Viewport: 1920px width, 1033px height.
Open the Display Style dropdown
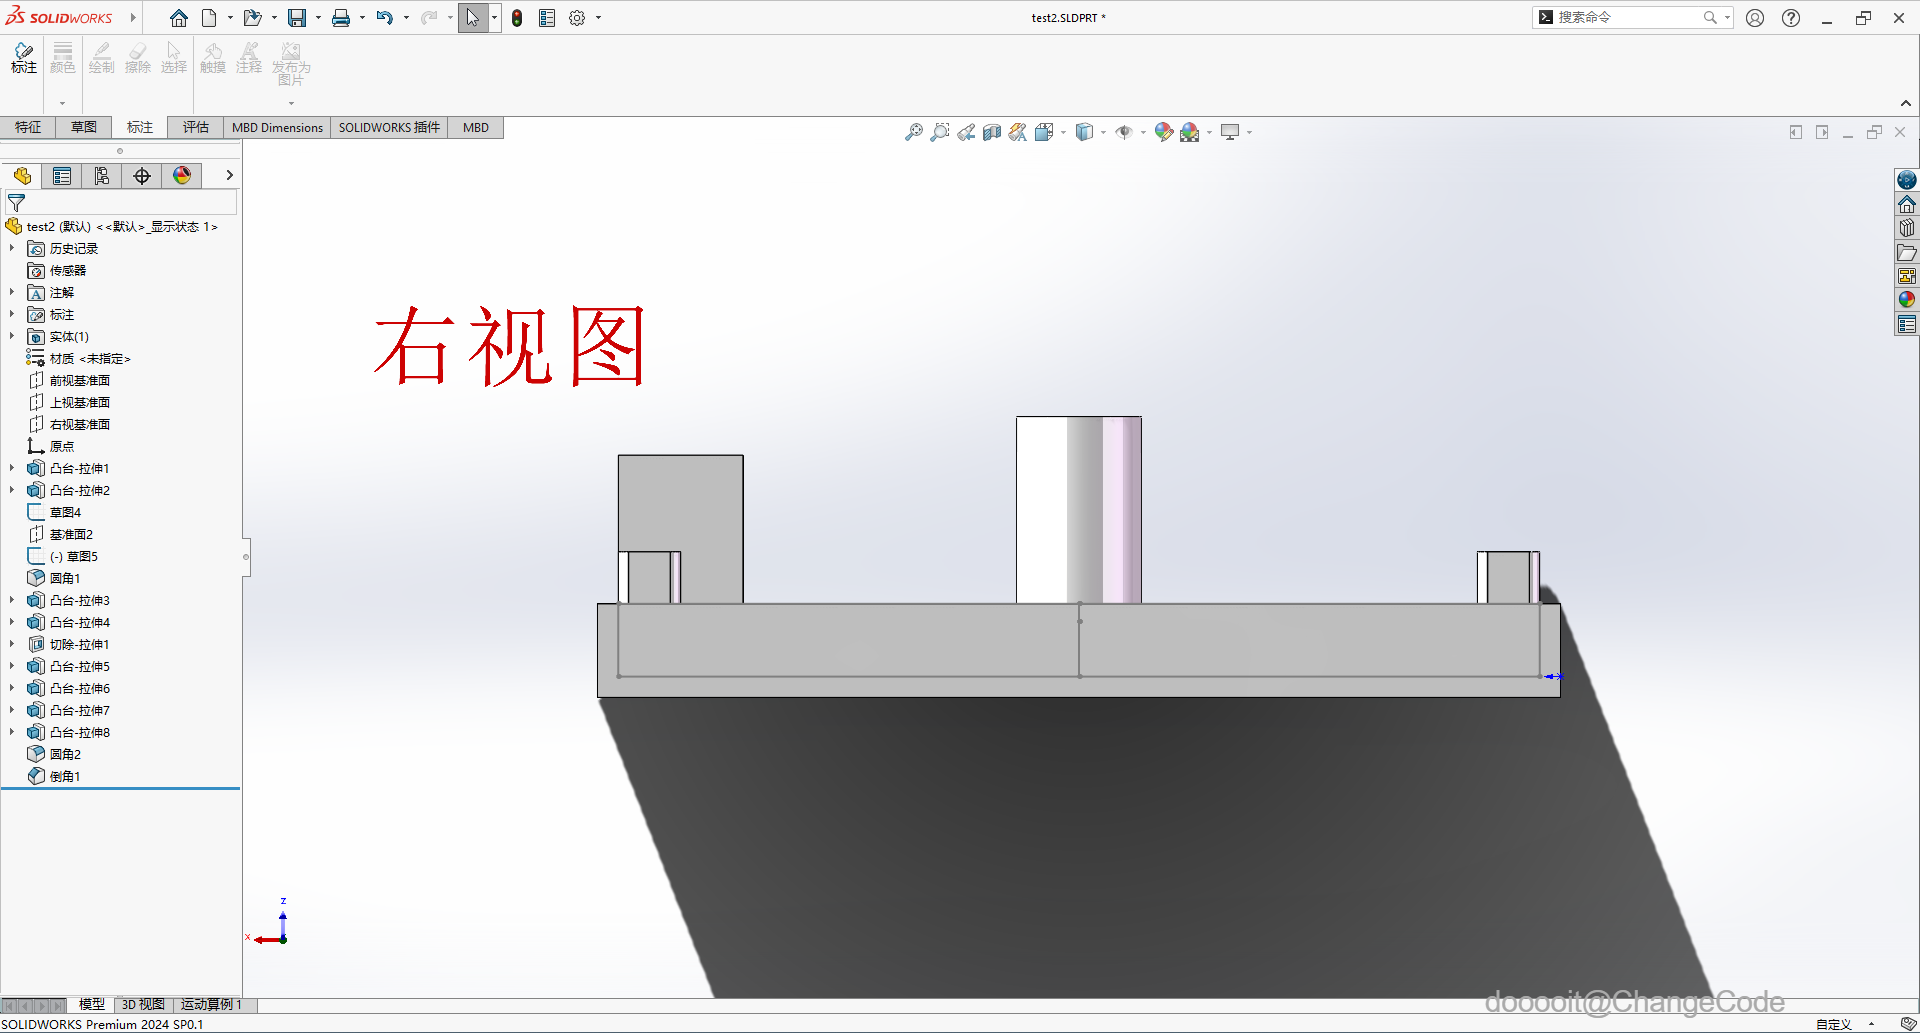[1105, 131]
